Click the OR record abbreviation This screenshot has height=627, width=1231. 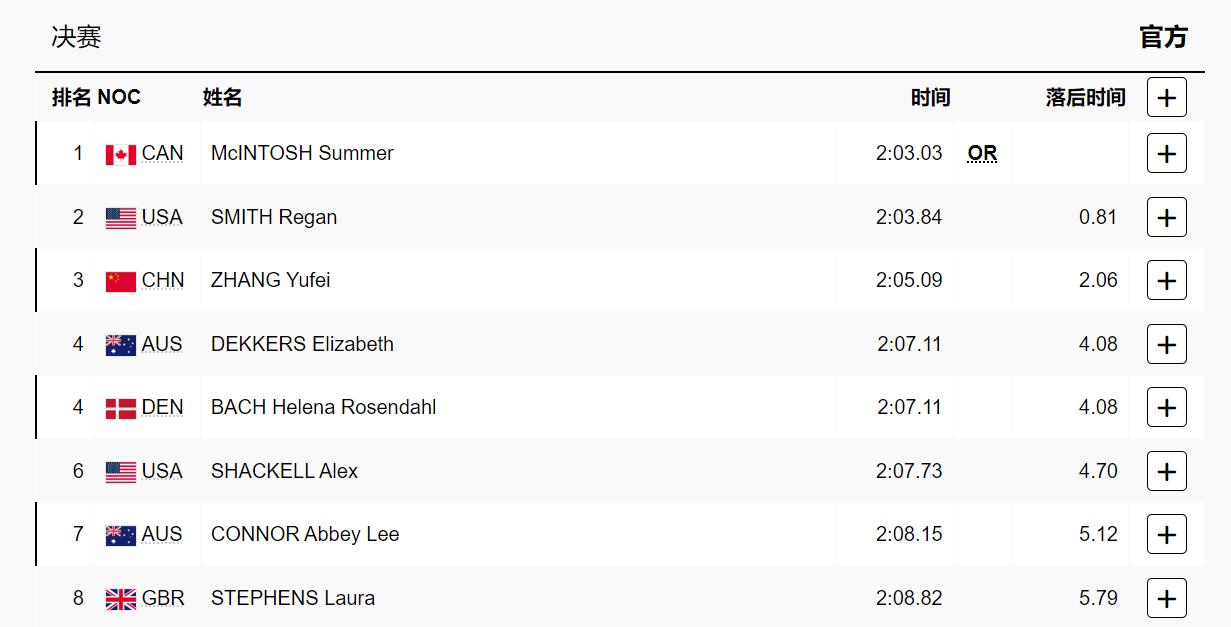982,153
